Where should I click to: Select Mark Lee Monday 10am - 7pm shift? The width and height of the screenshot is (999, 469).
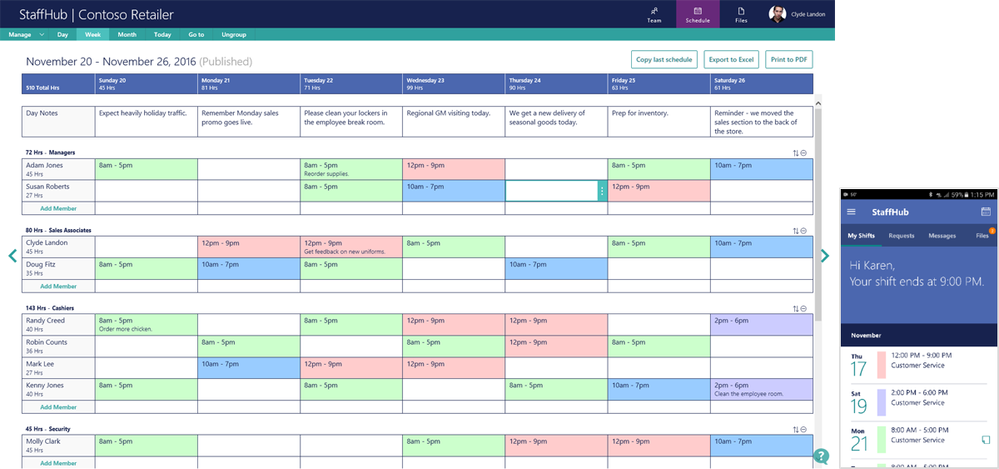point(248,368)
